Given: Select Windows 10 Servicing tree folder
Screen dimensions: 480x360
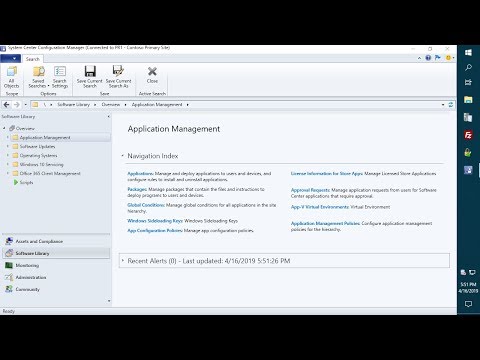Looking at the screenshot, I should (x=41, y=164).
